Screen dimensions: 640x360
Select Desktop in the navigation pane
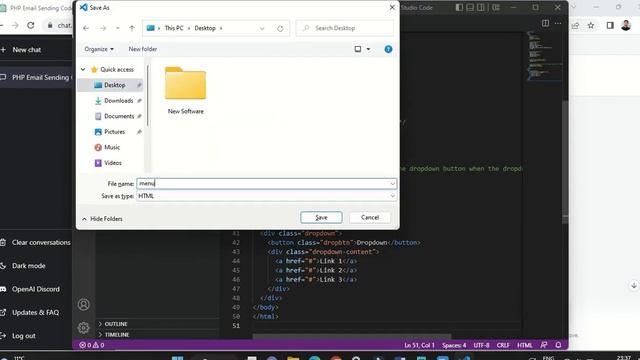(x=114, y=85)
